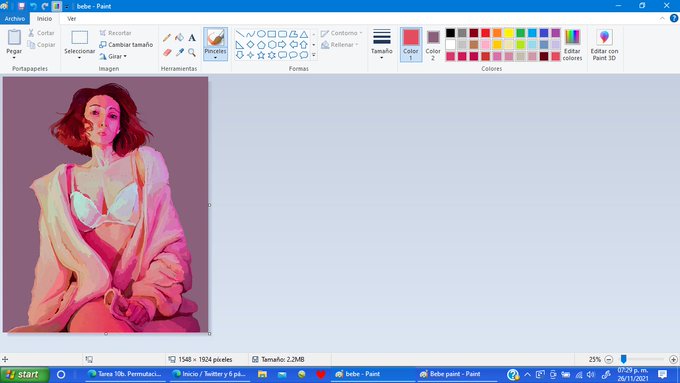
Task: Open the File Explorer taskbar icon
Action: (262, 374)
